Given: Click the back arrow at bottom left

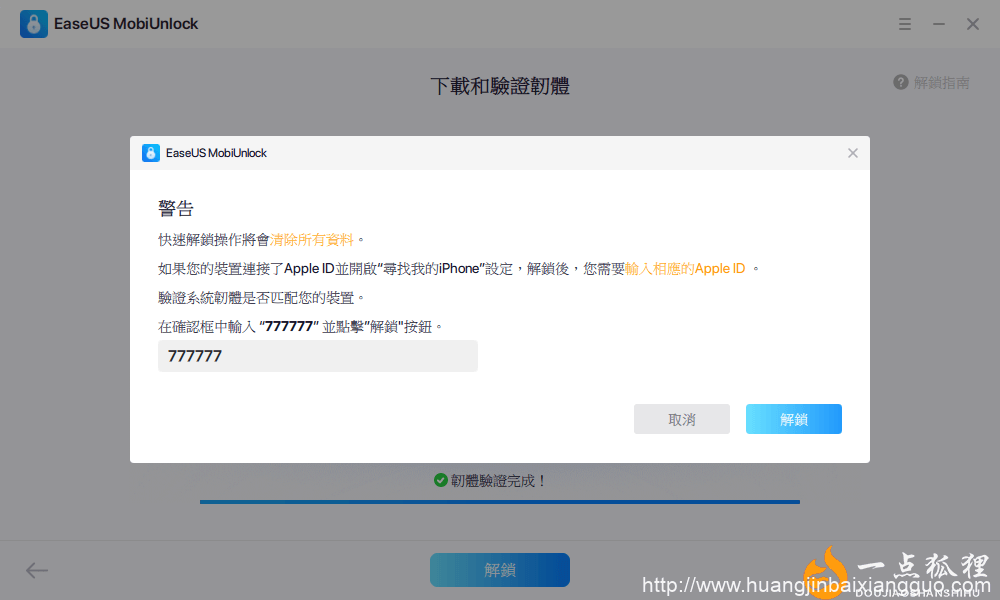Looking at the screenshot, I should tap(37, 570).
